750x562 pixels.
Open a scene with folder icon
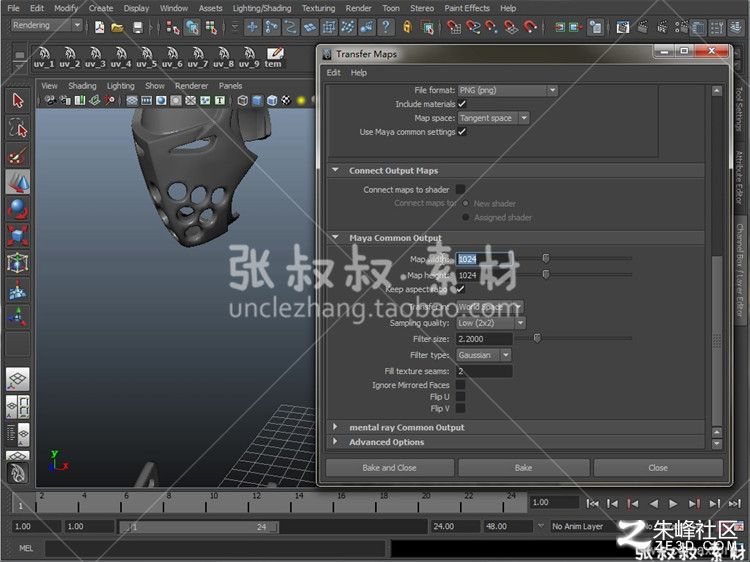coord(117,27)
